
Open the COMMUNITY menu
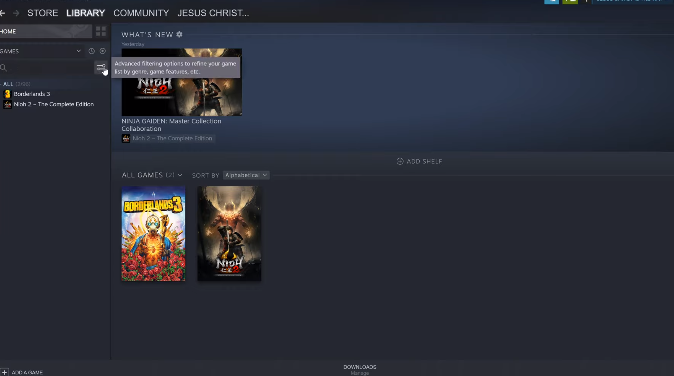tap(141, 13)
